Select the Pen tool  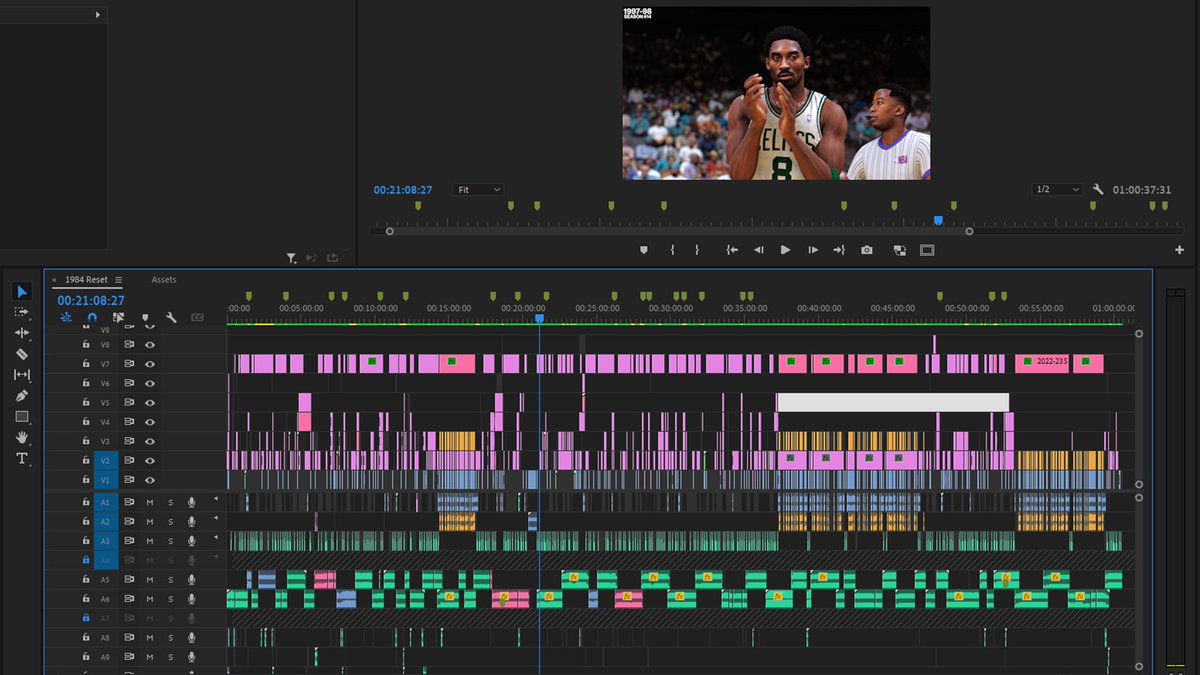tap(22, 396)
